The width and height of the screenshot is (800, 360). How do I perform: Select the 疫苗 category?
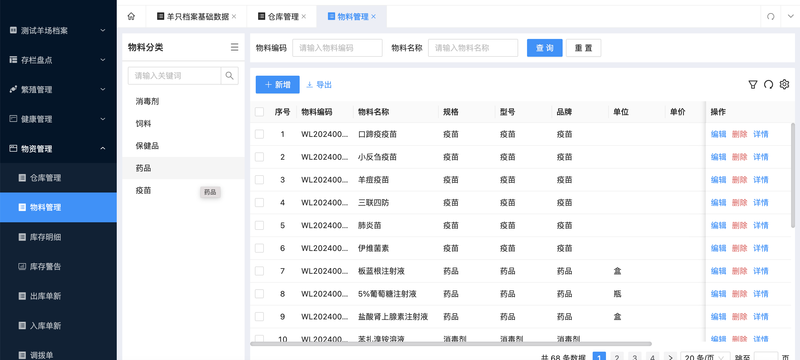tap(184, 191)
